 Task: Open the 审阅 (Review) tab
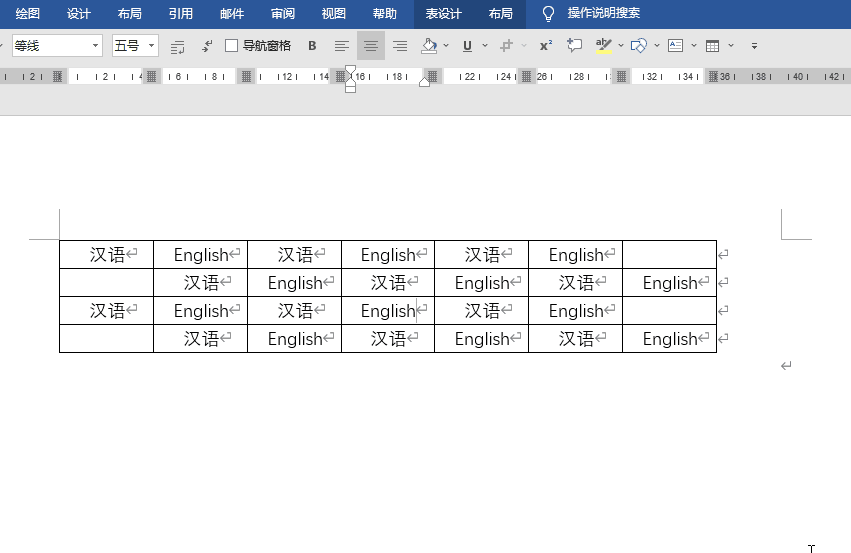283,14
